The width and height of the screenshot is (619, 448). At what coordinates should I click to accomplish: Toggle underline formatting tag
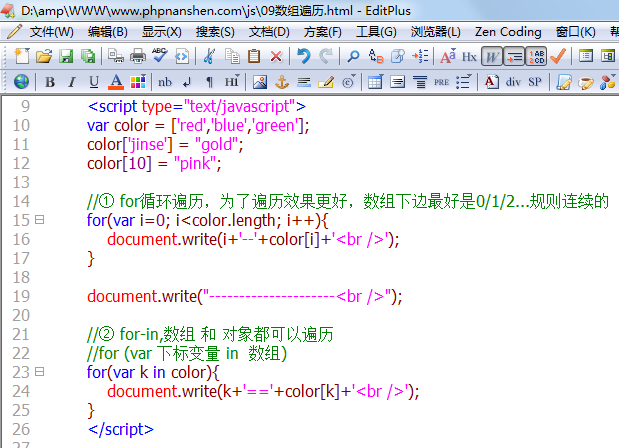pos(94,82)
